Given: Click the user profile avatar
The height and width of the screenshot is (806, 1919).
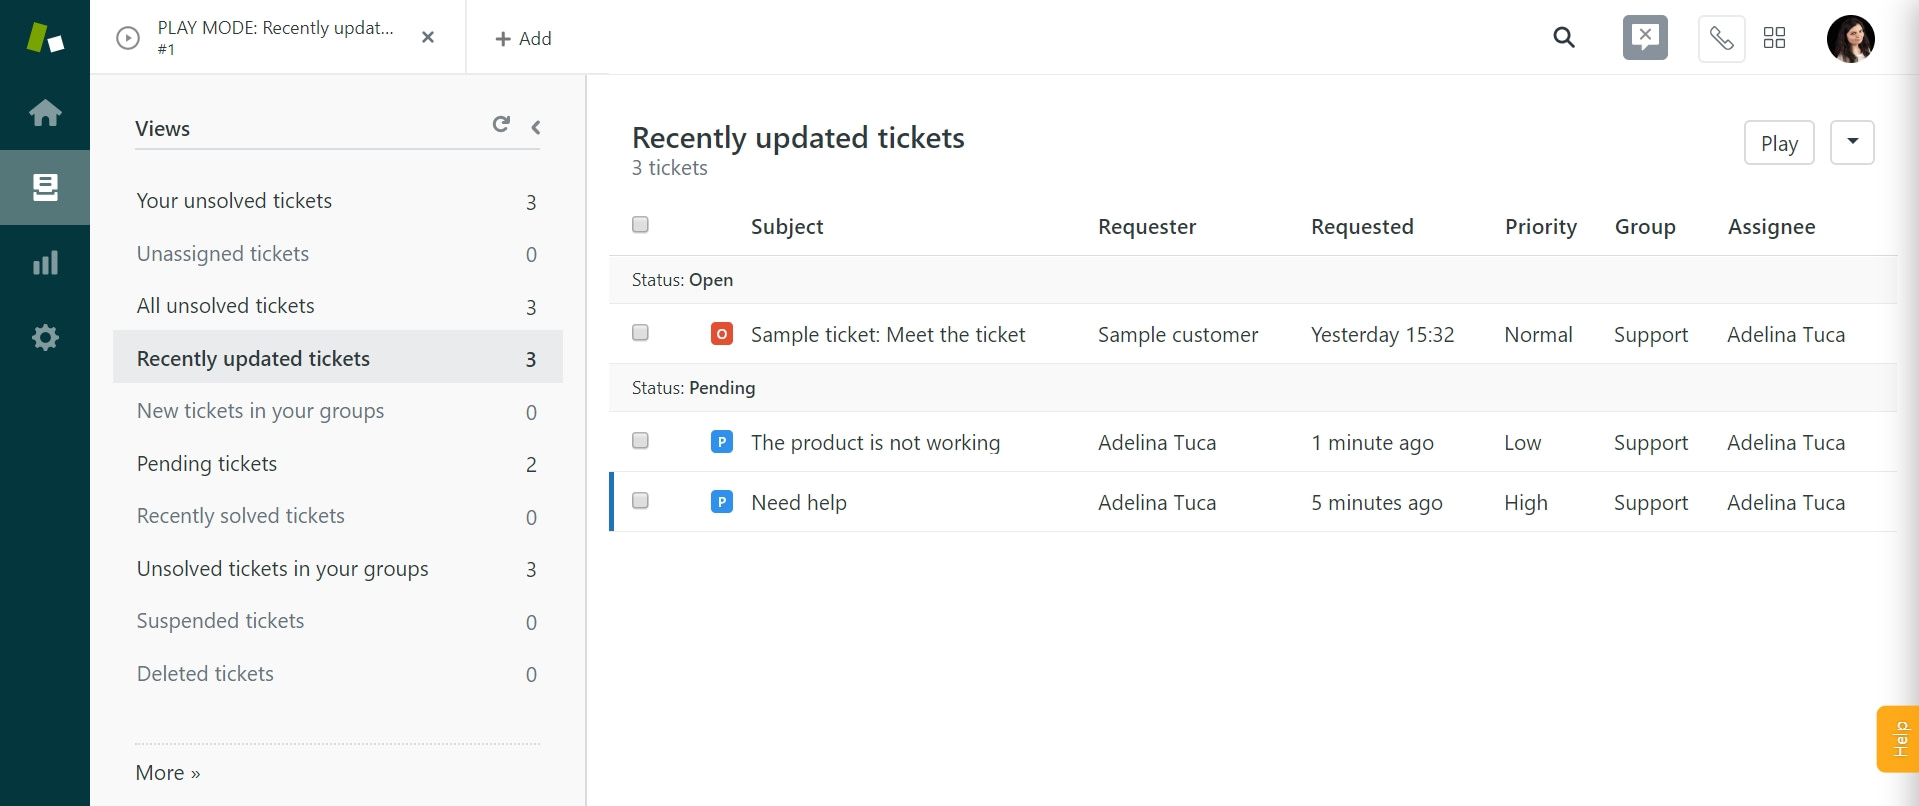Looking at the screenshot, I should click(x=1850, y=39).
